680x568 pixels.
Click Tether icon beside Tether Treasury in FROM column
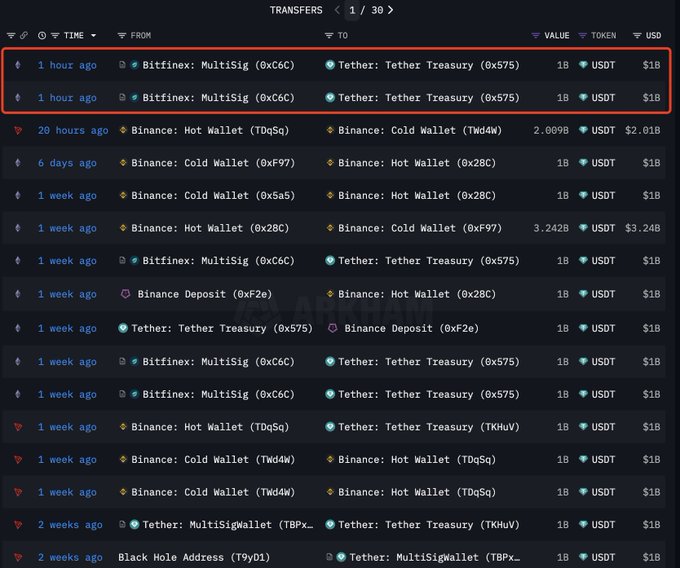123,328
